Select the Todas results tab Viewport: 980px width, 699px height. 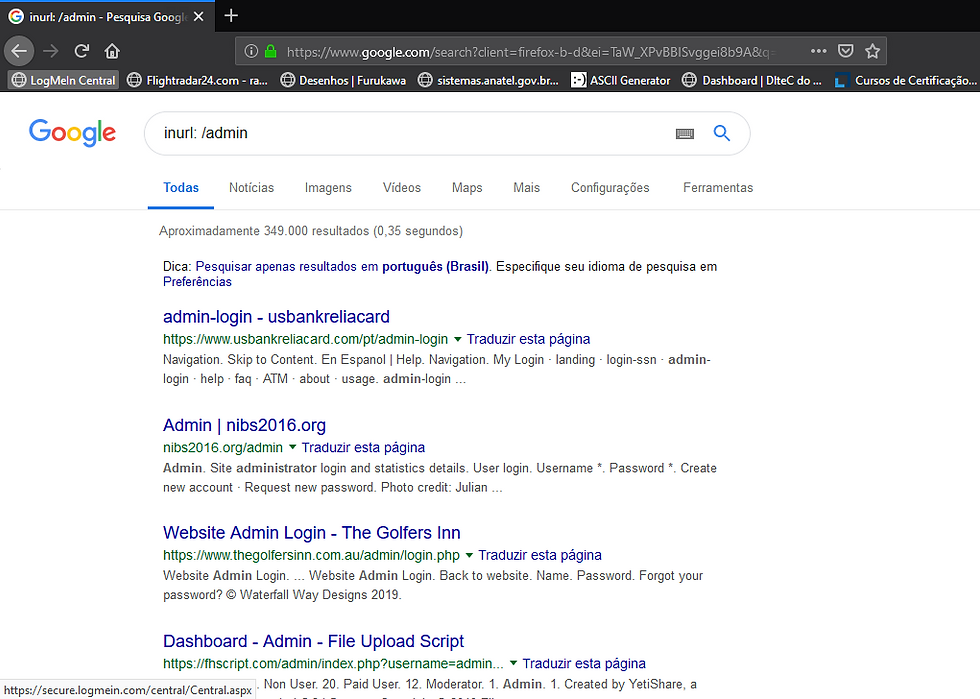181,188
